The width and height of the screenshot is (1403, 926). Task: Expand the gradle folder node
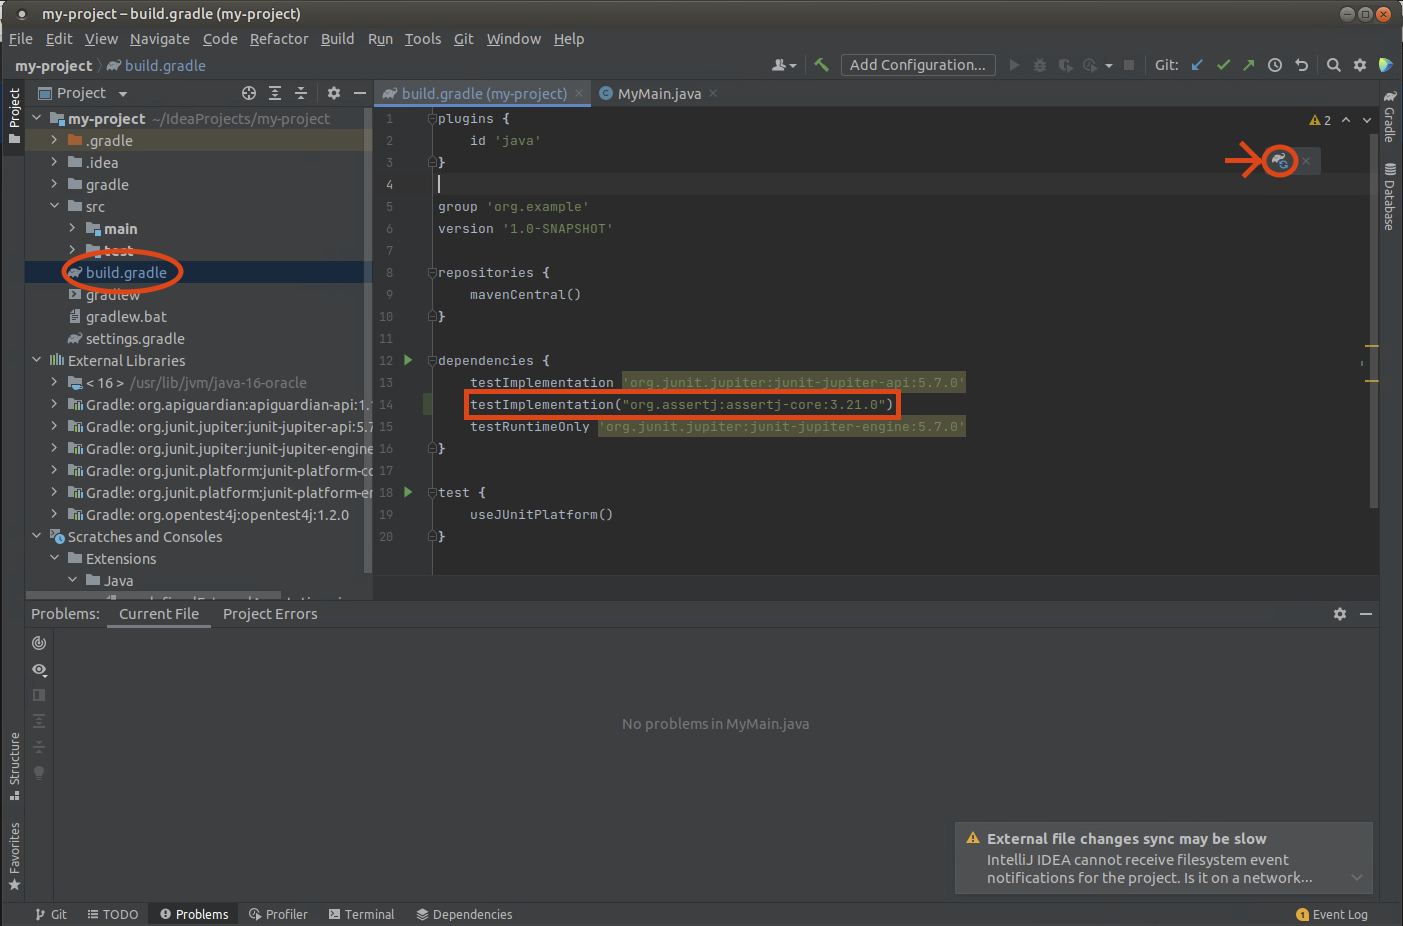coord(54,184)
